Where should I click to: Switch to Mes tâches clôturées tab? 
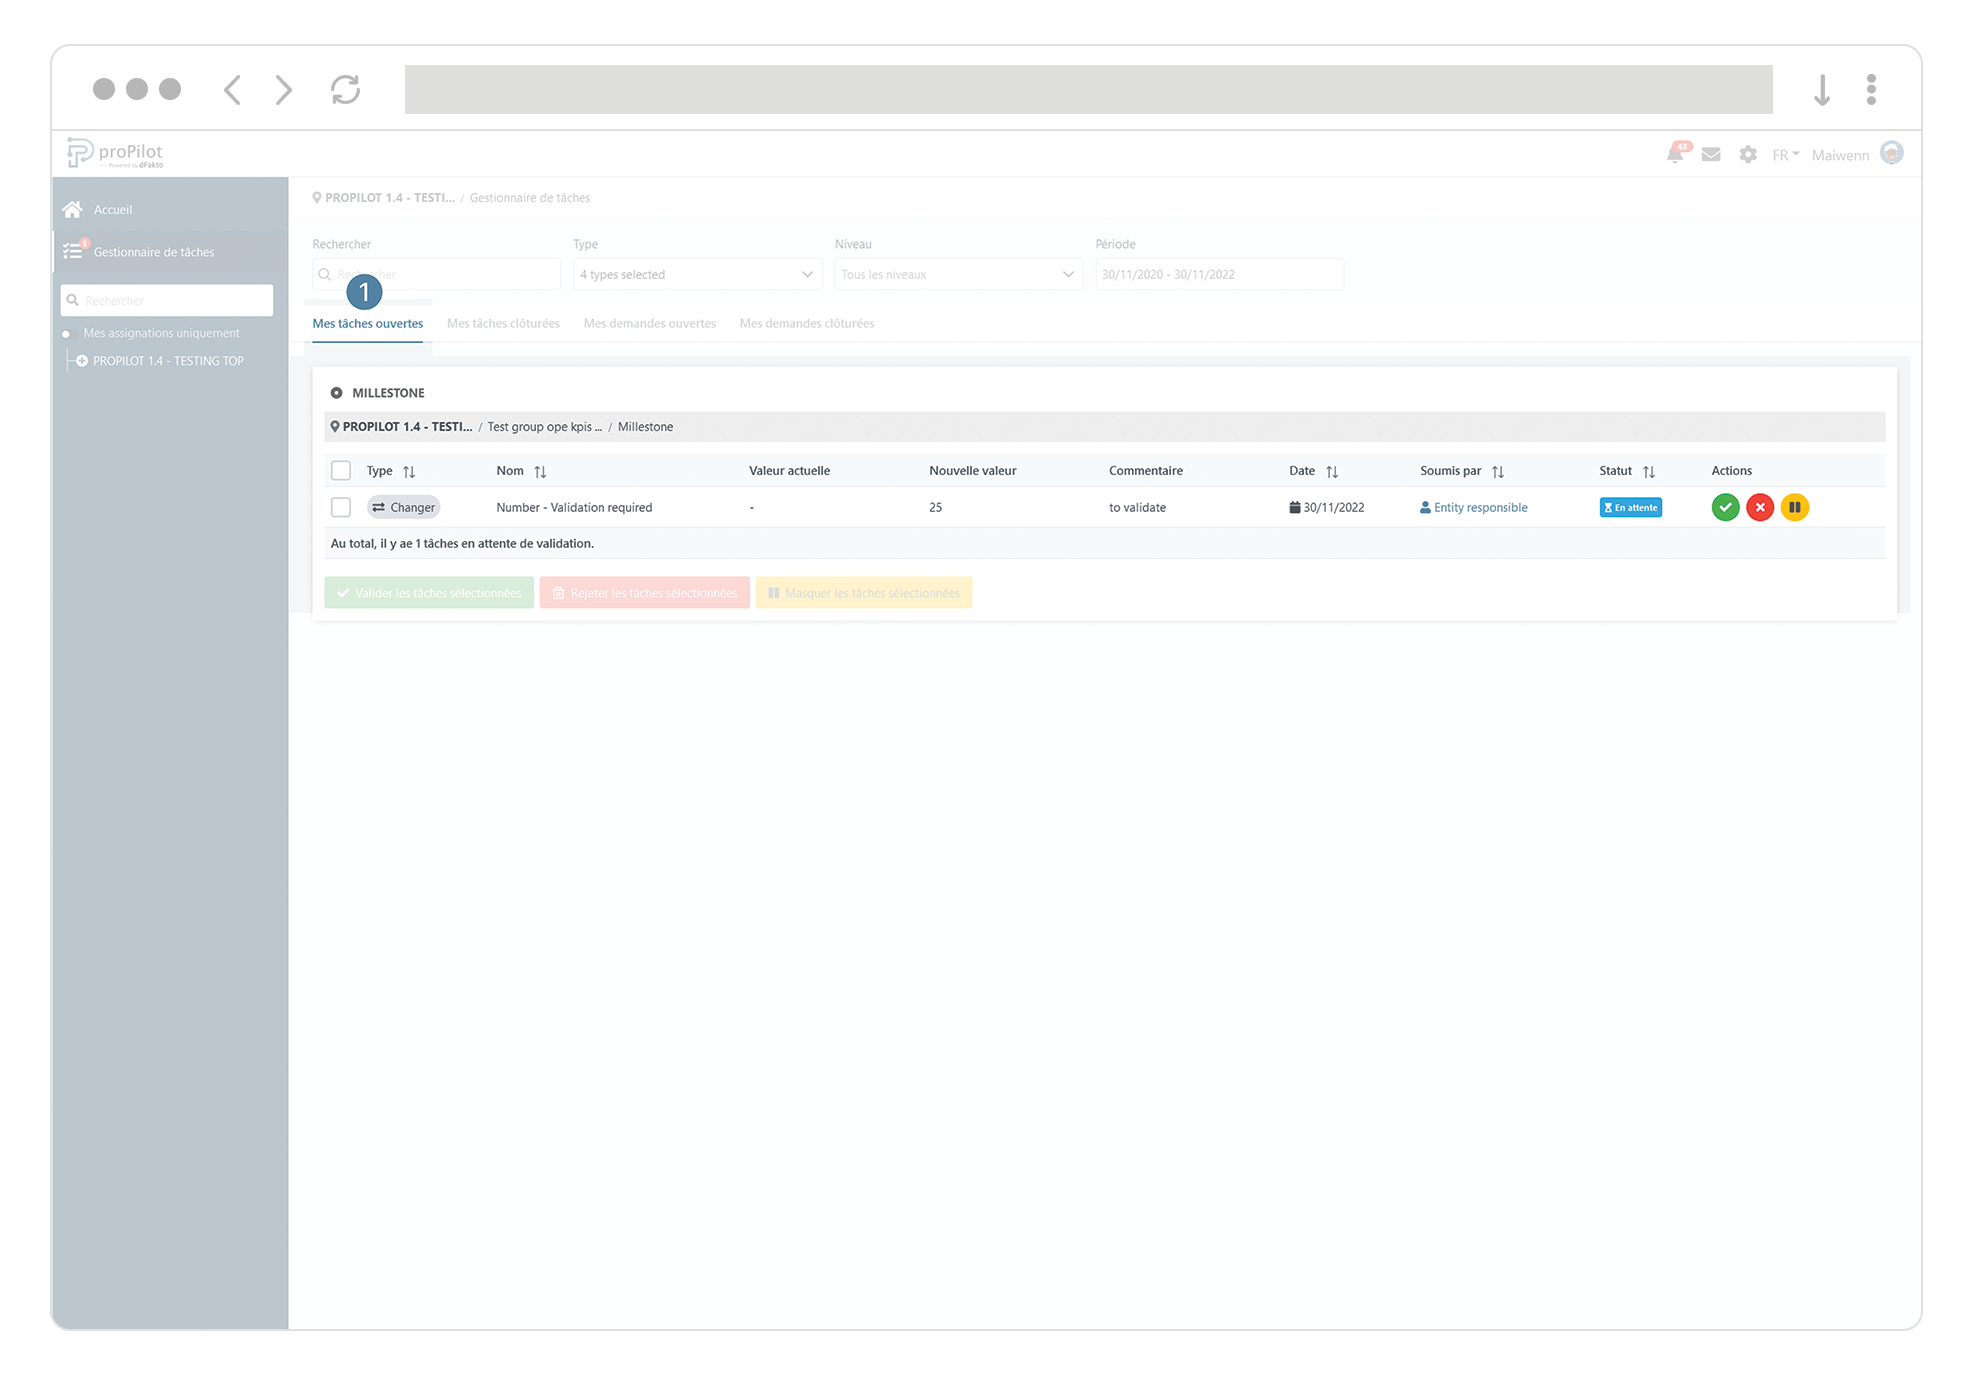(503, 324)
